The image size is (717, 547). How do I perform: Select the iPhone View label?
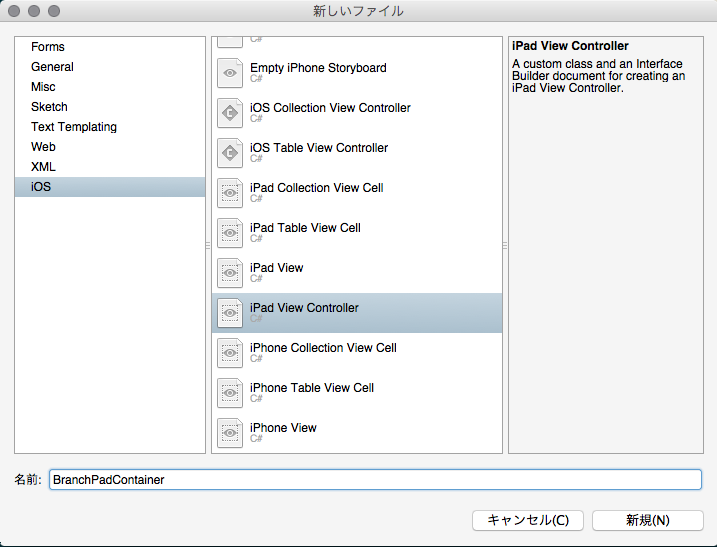point(283,428)
